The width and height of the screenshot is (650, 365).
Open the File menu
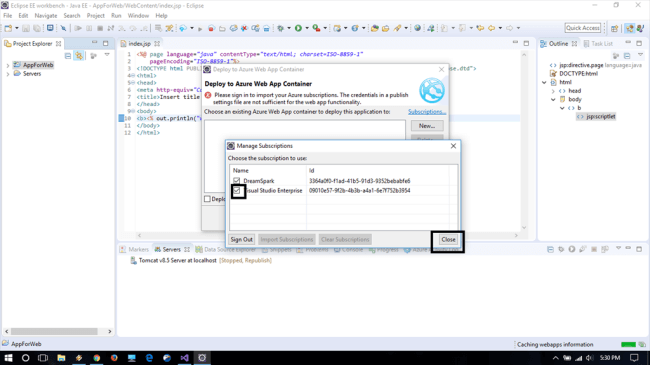click(7, 16)
